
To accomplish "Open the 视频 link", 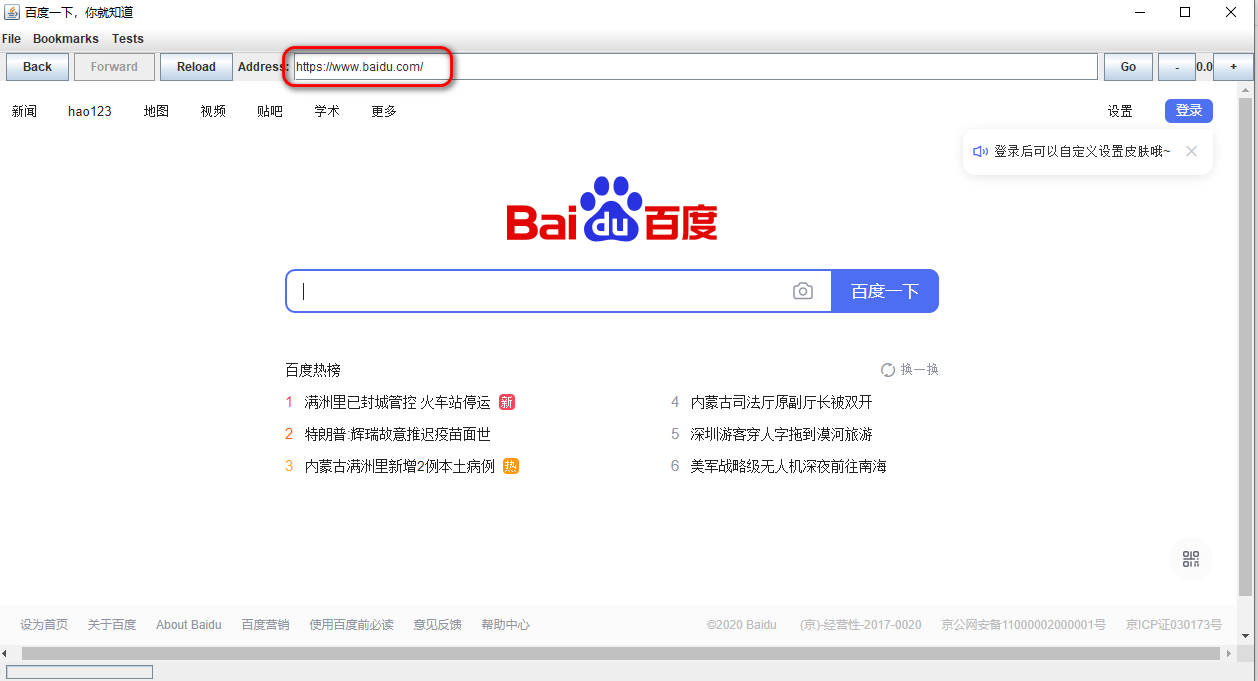I will point(213,111).
